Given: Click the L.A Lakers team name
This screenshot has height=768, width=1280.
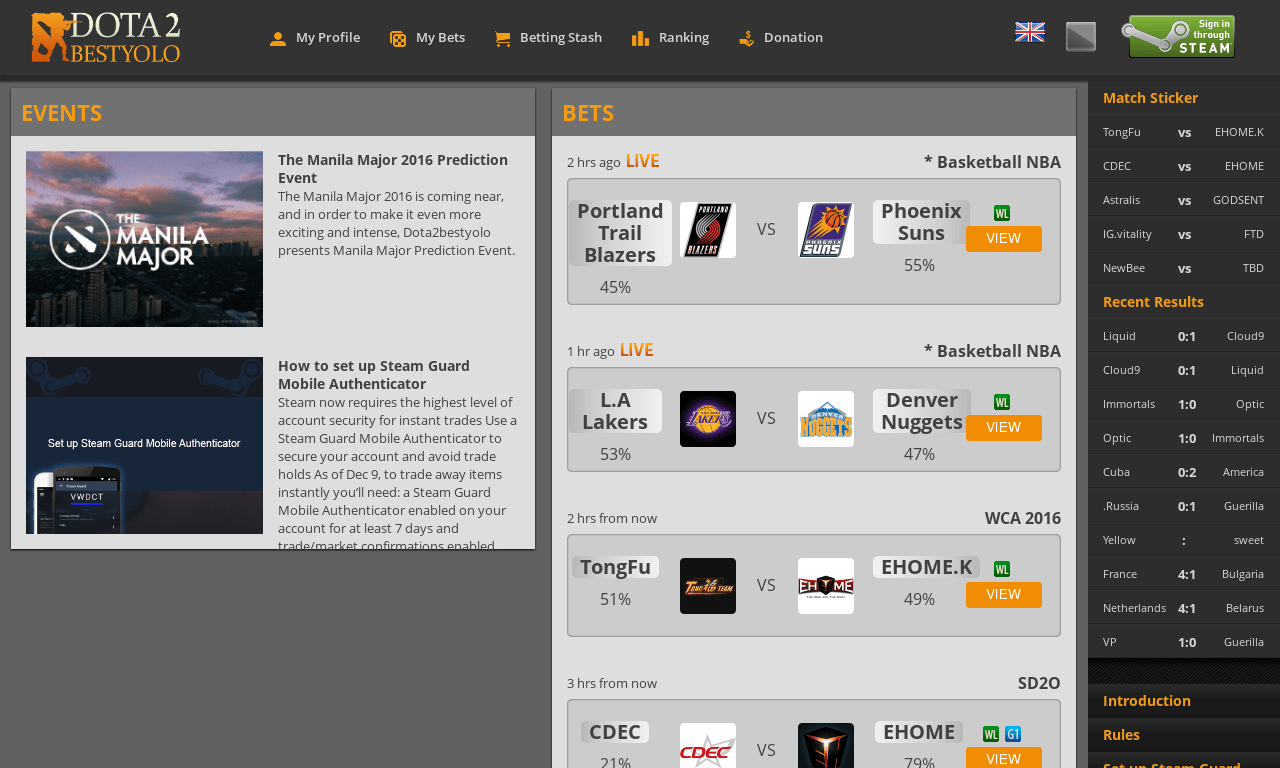Looking at the screenshot, I should pos(615,411).
